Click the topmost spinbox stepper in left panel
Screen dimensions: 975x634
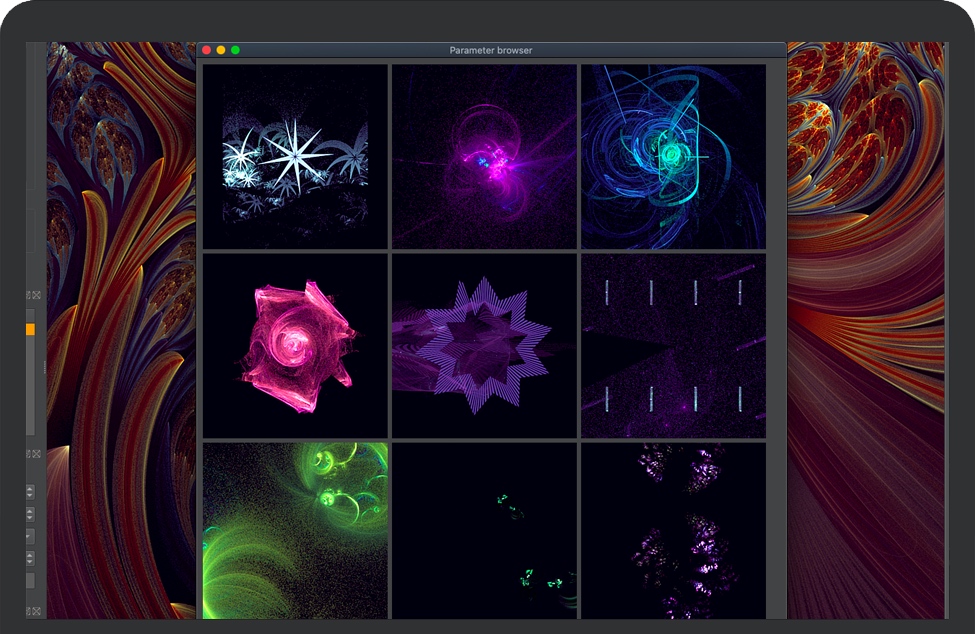click(x=30, y=491)
